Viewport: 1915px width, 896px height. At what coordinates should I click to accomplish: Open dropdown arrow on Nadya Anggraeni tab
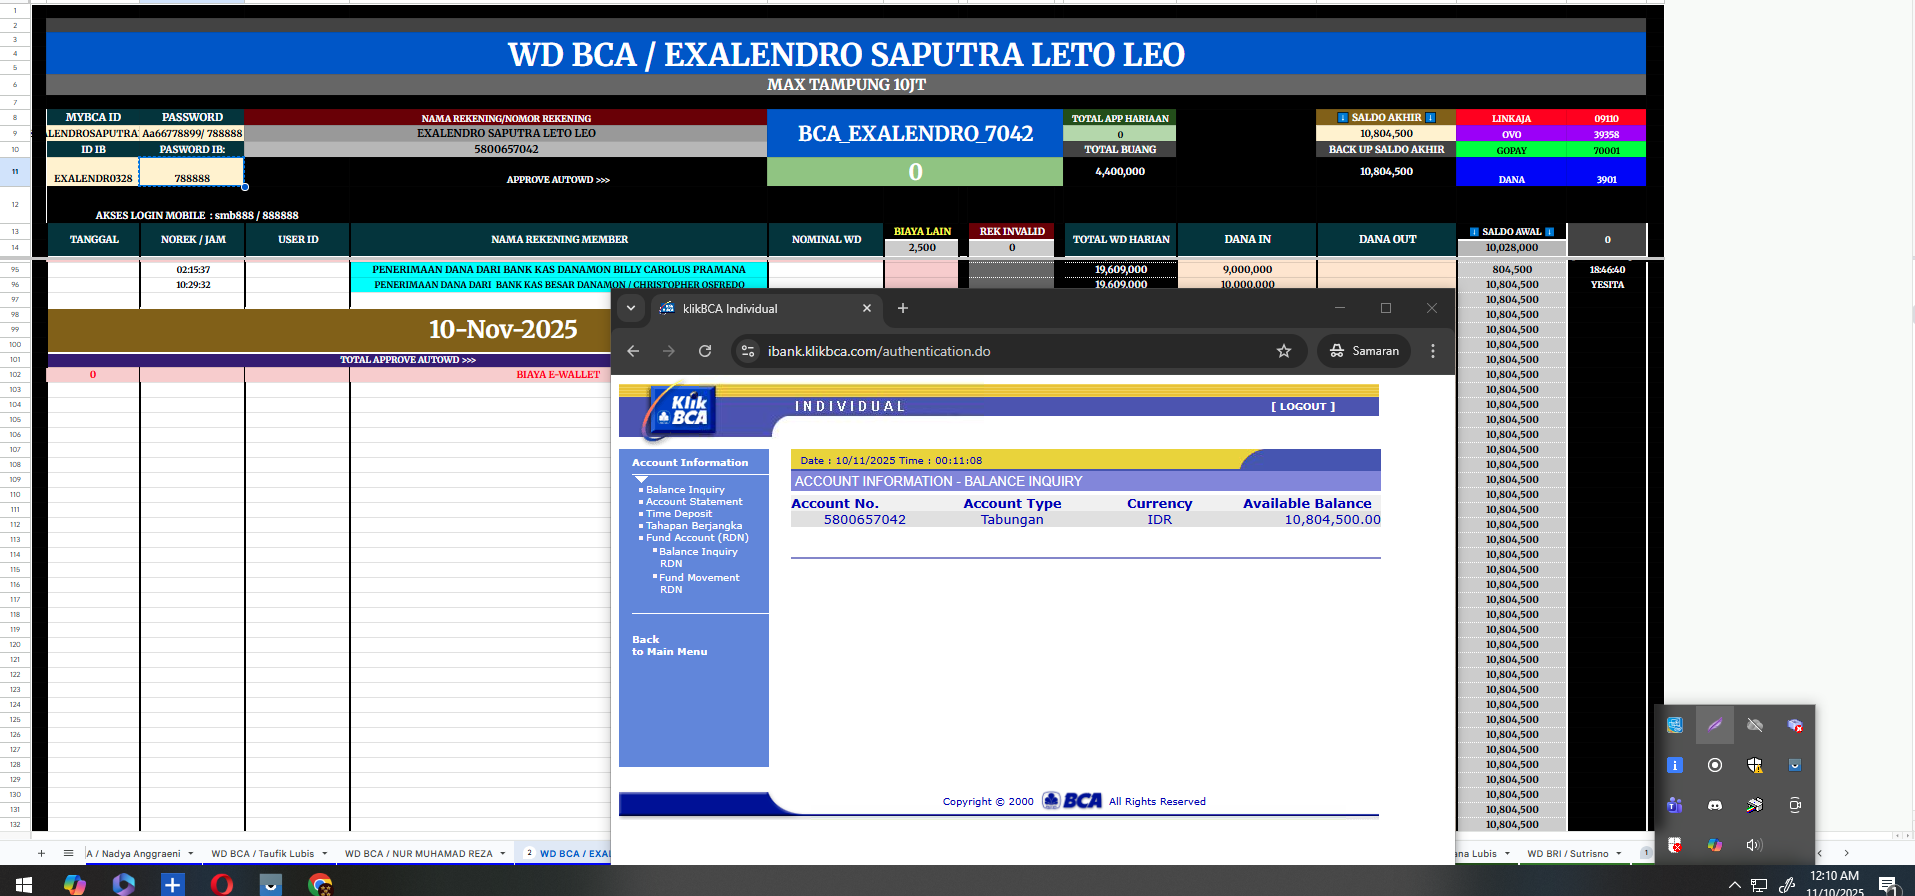[190, 854]
